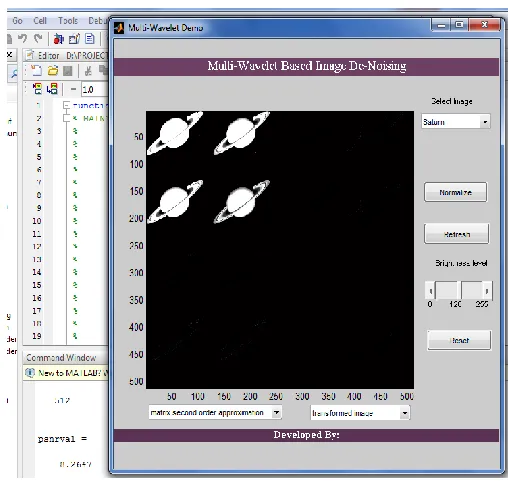Viewport: 508px width, 486px height.
Task: Click the info icon beside New to MATLAB
Action: [30, 372]
